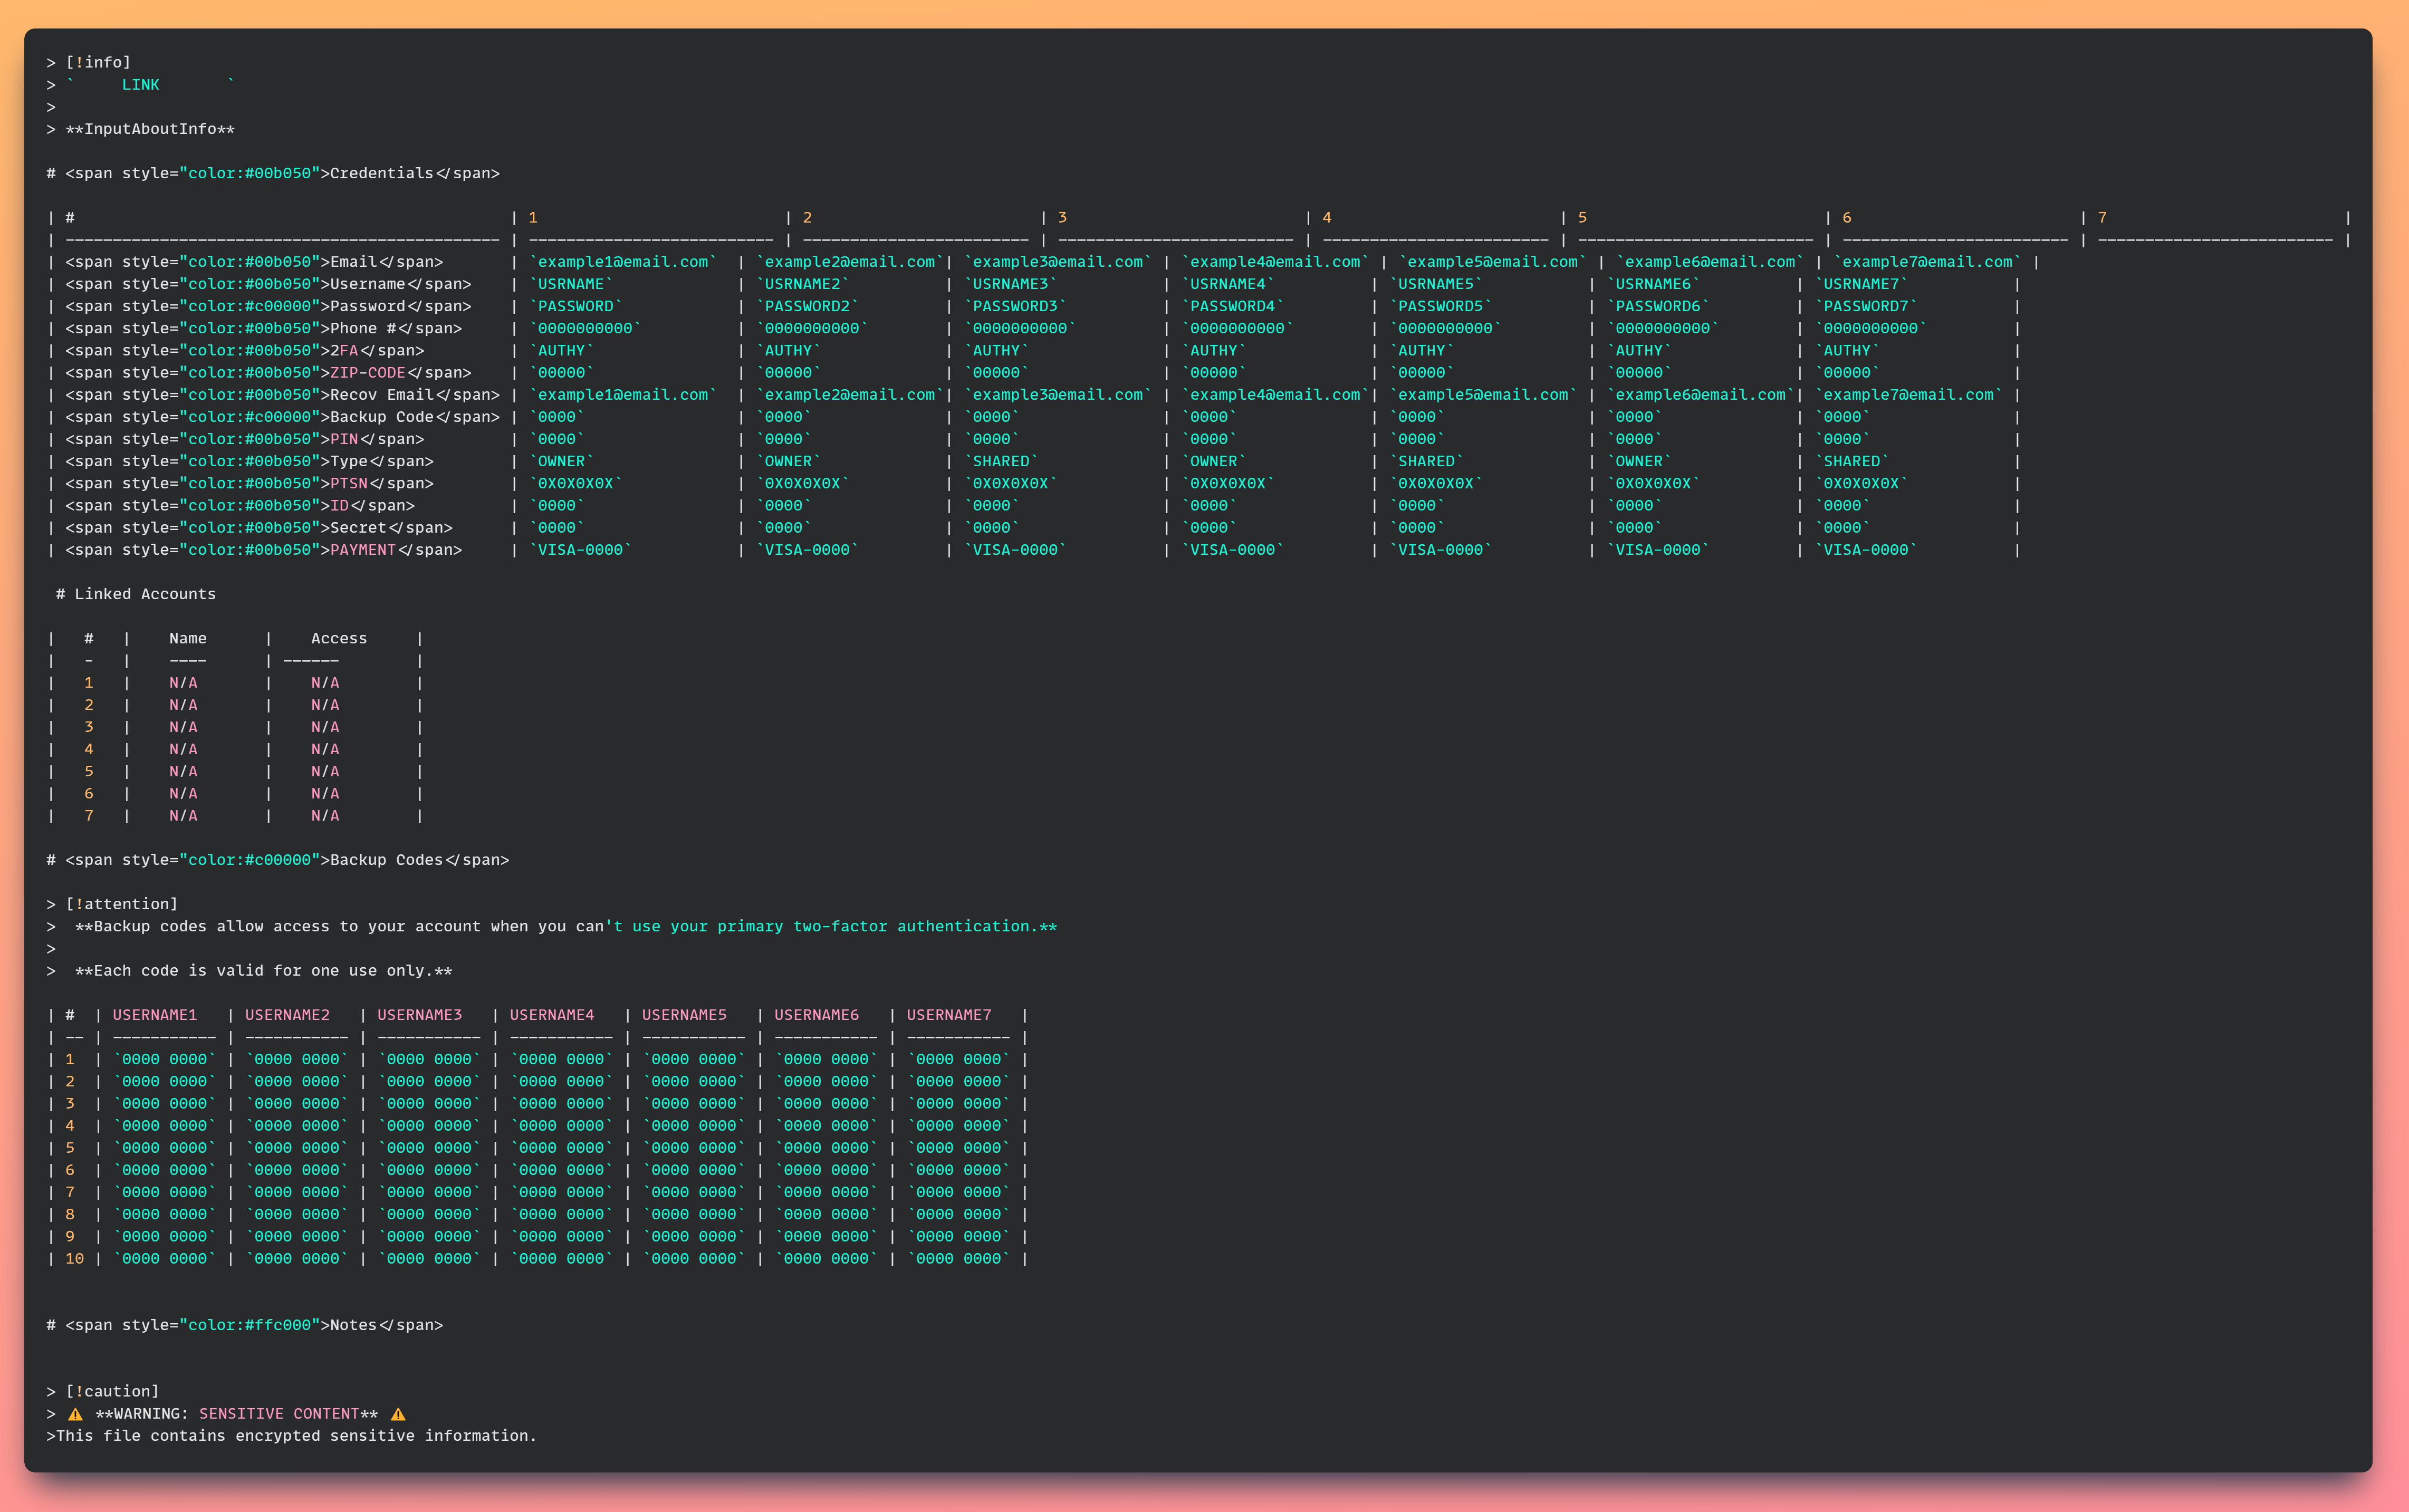Select the LINK placeholder text
This screenshot has width=2409, height=1512.
point(140,85)
